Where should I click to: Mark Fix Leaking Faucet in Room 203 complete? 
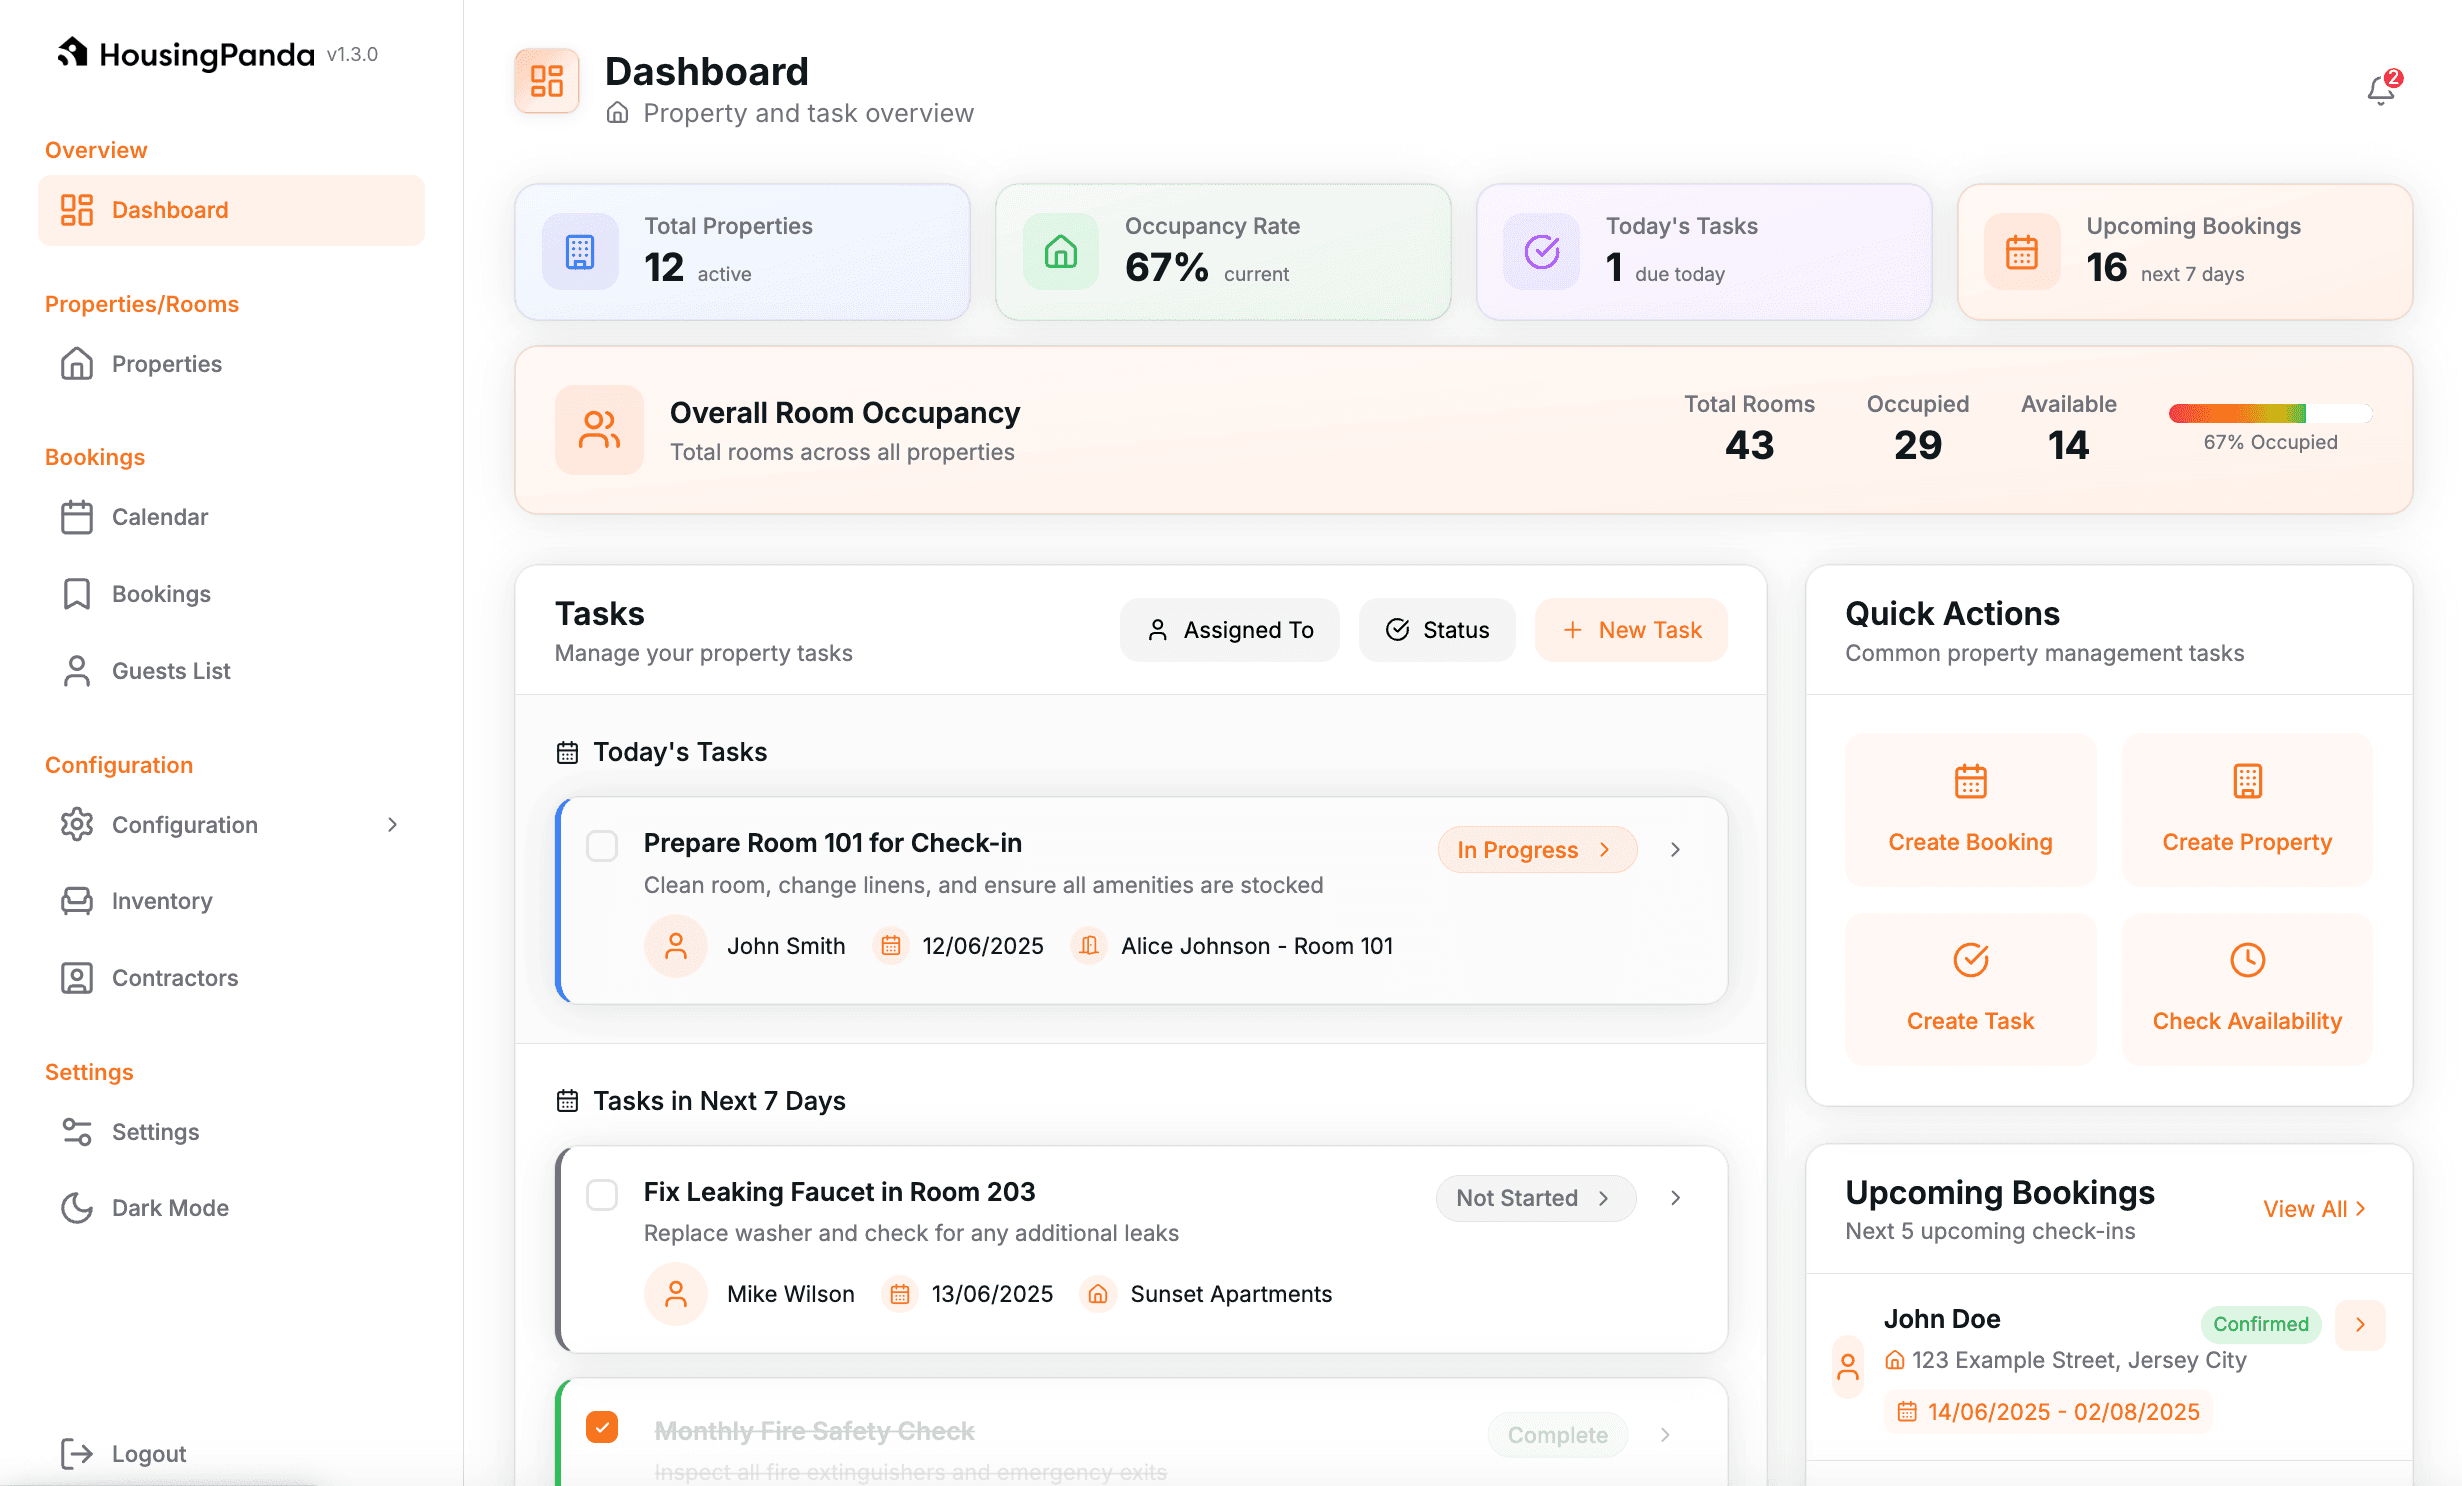(602, 1195)
